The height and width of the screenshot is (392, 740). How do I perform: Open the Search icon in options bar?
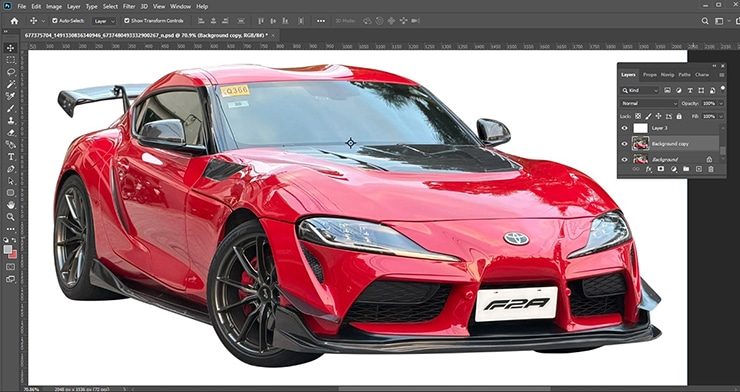[705, 21]
